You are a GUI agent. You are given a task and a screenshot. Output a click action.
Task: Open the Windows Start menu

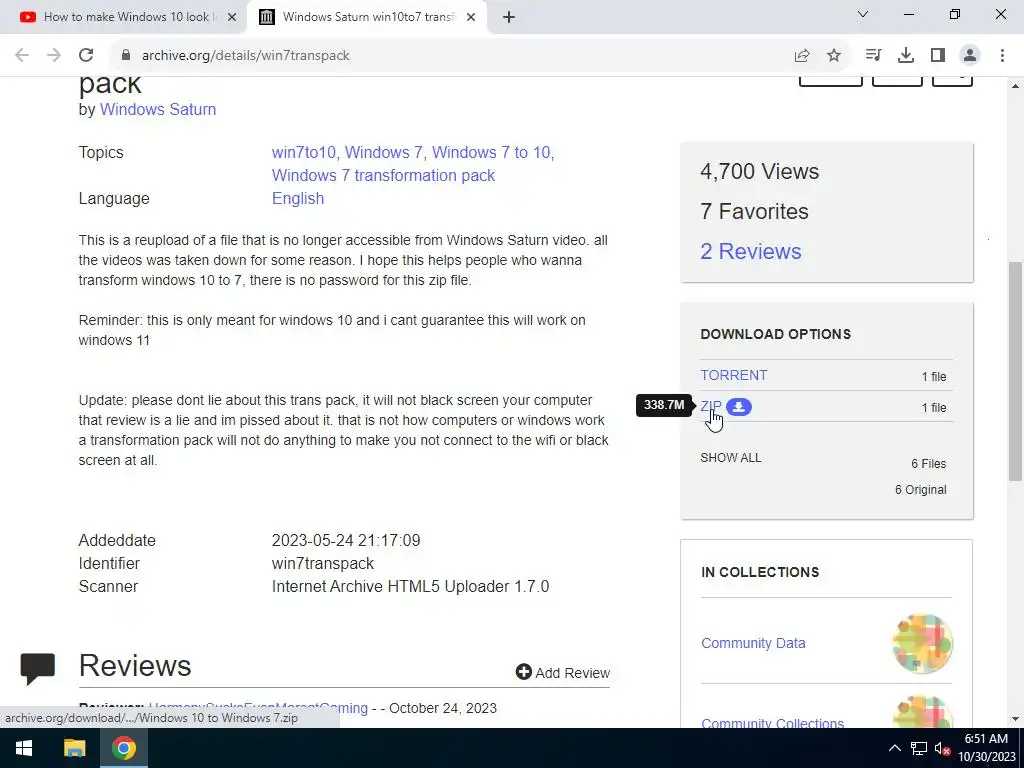pyautogui.click(x=24, y=748)
